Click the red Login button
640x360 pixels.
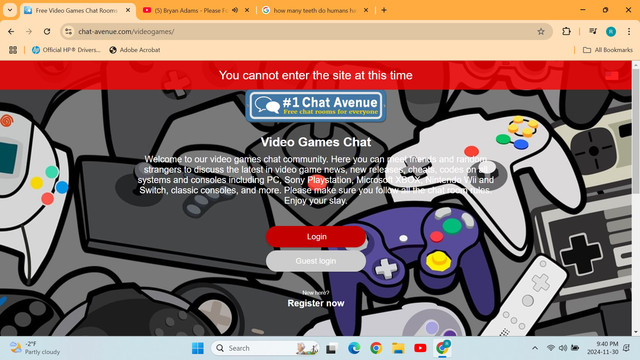coord(316,237)
